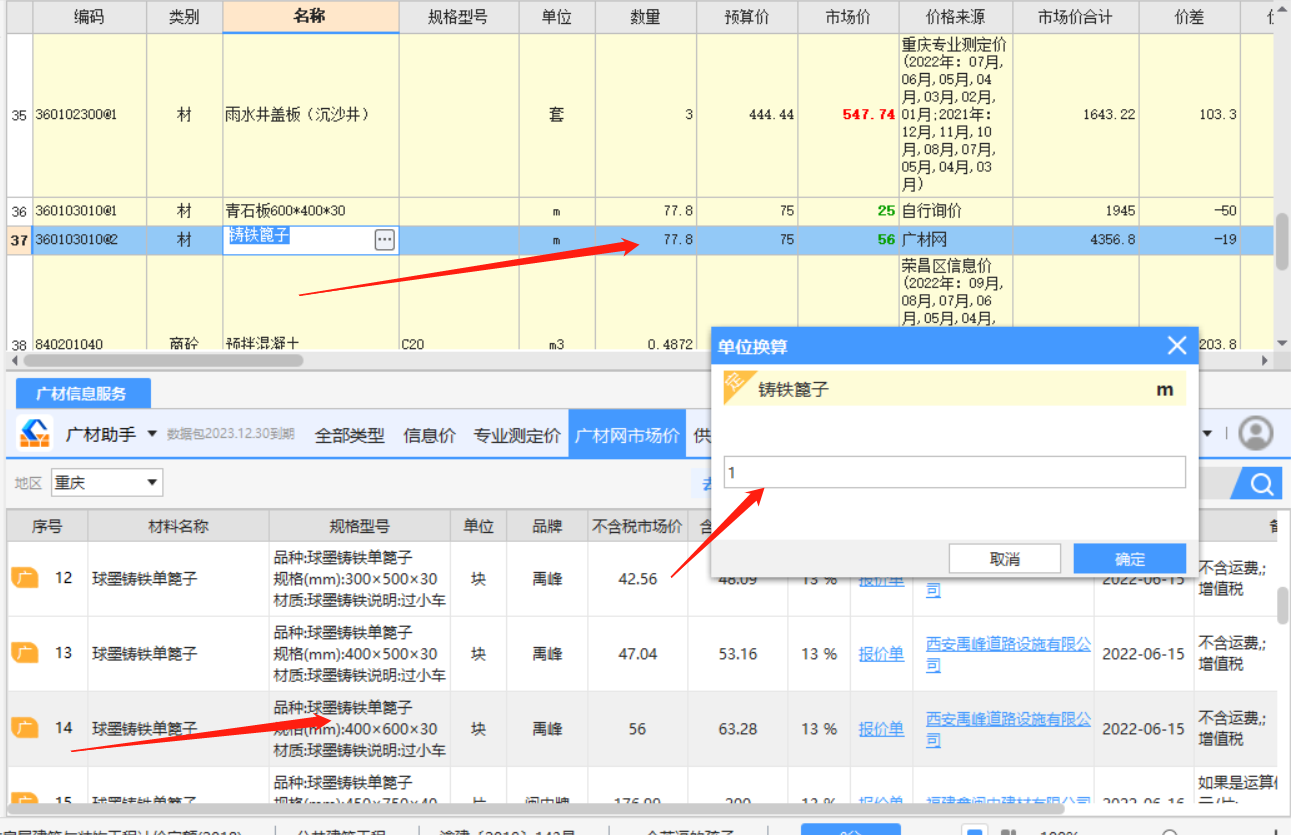Click the 数据包2023.12.30到期 expiry notice
The height and width of the screenshot is (835, 1291).
click(231, 435)
